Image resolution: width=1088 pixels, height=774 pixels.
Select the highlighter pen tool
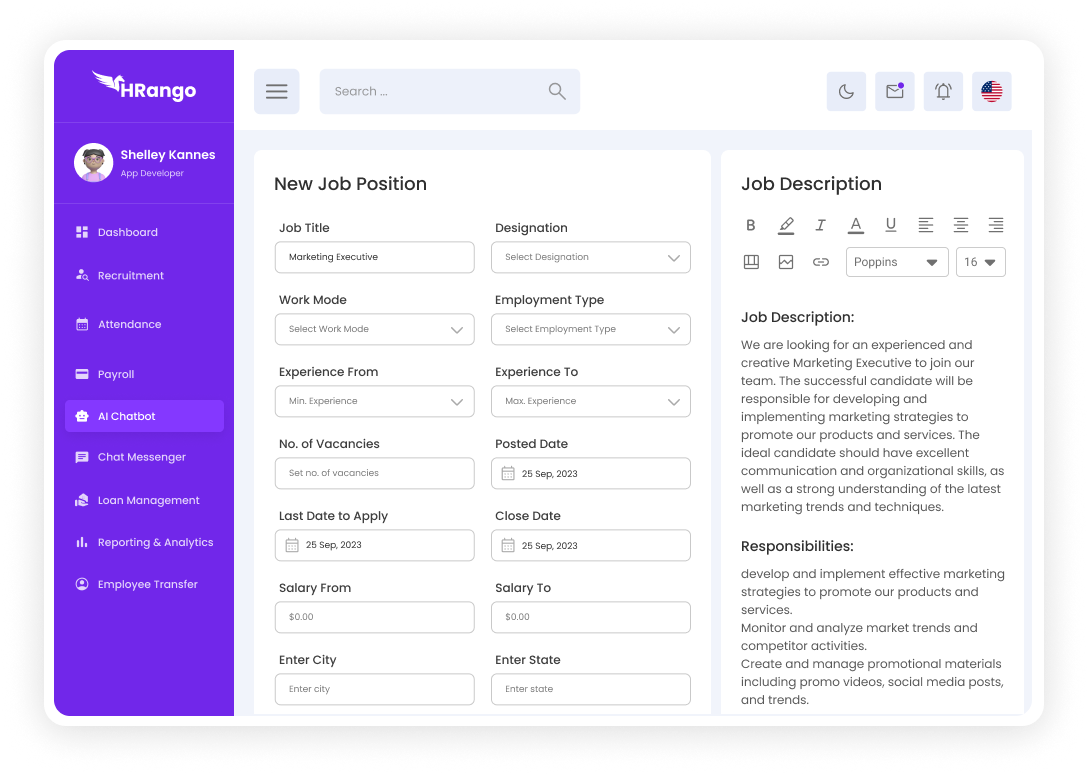pos(786,225)
